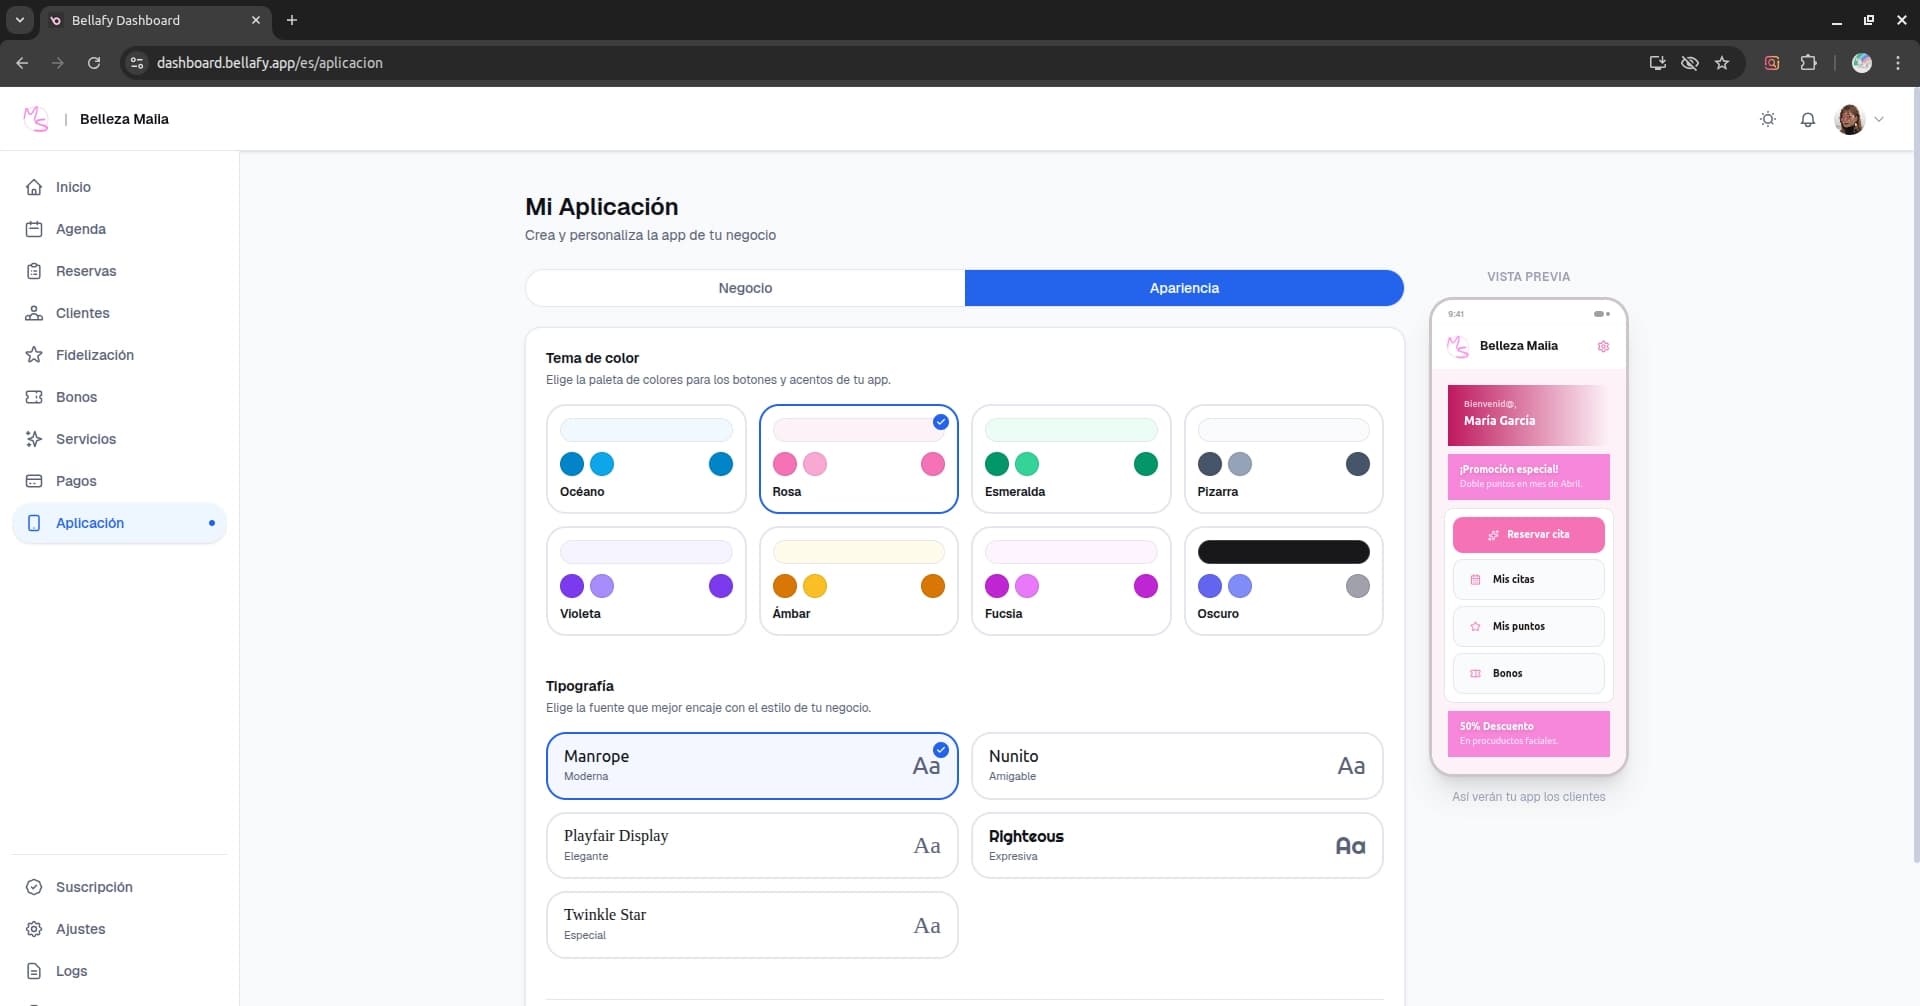Select the Apariencia tab

click(x=1184, y=288)
